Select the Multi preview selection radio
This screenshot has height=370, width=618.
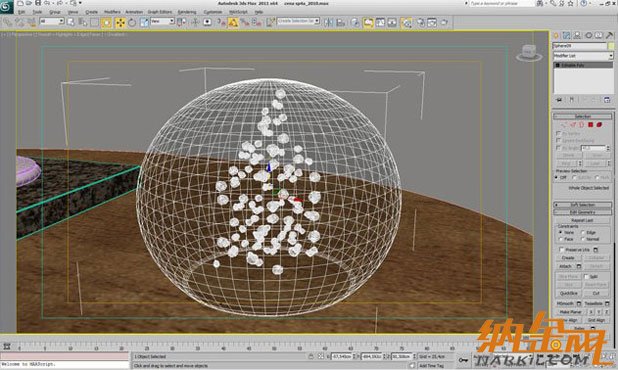598,178
